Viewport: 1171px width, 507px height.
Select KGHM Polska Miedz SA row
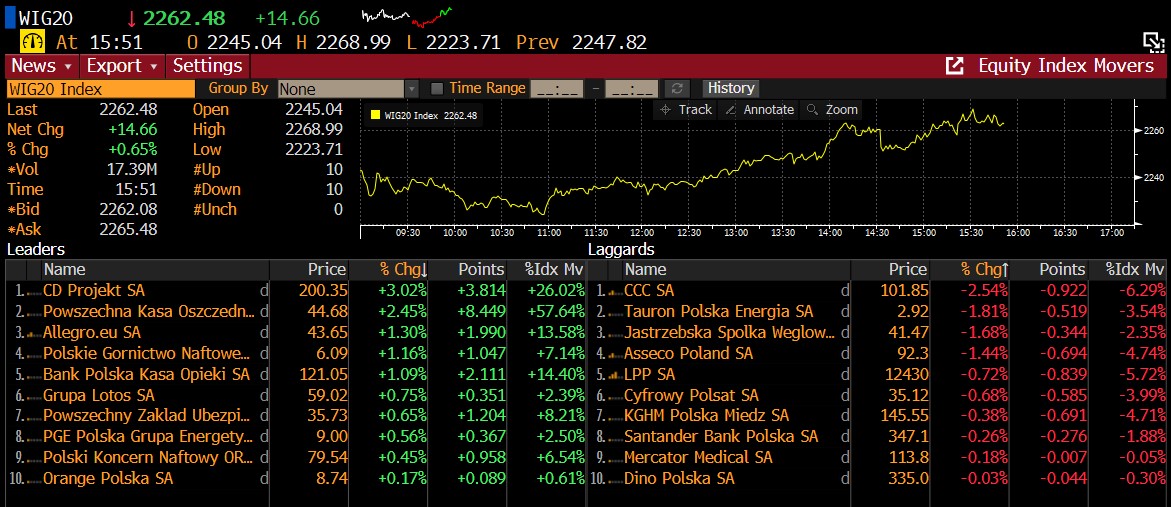878,416
